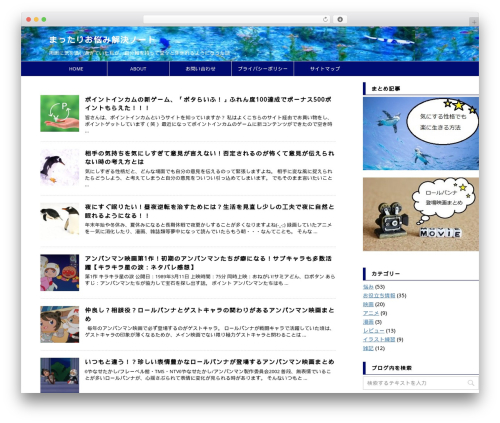Click the green hand recycling thumbnail
500x423 pixels.
click(60, 113)
